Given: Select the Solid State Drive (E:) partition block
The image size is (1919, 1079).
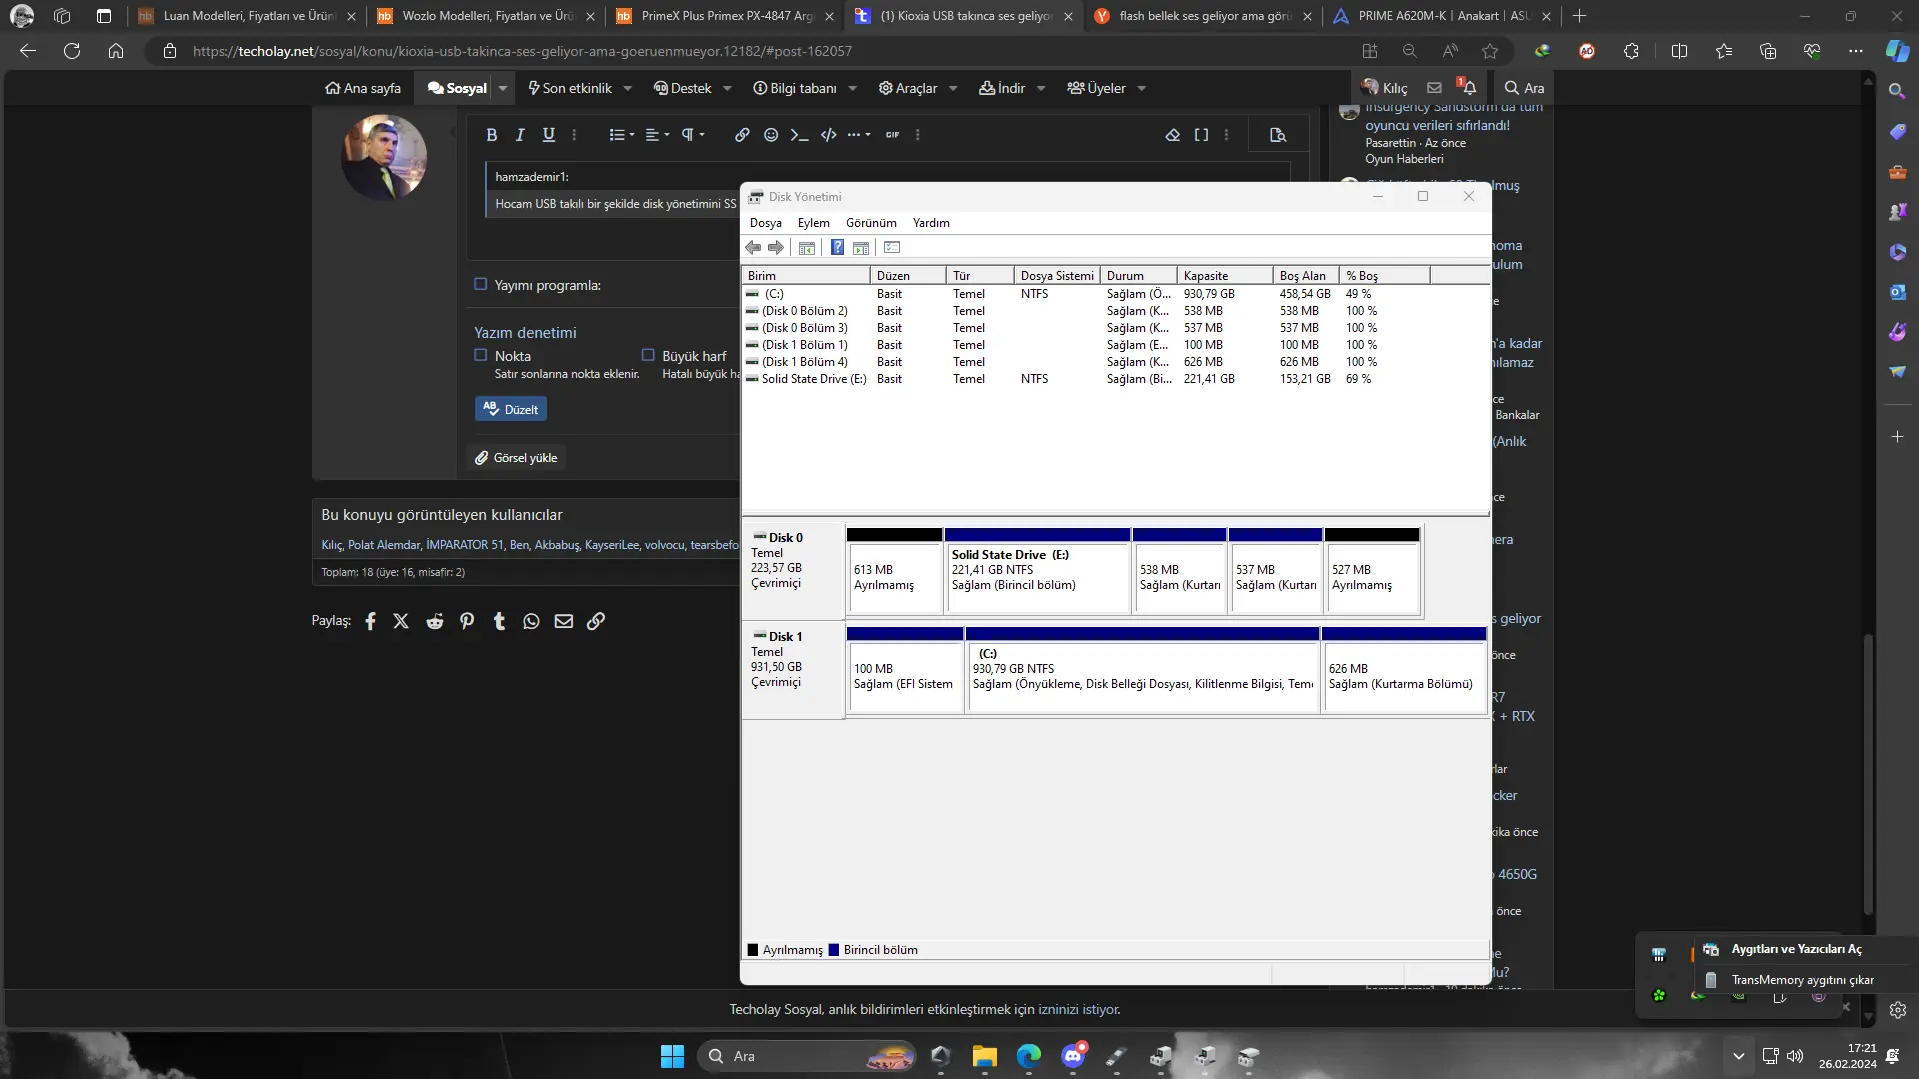Looking at the screenshot, I should [1036, 569].
